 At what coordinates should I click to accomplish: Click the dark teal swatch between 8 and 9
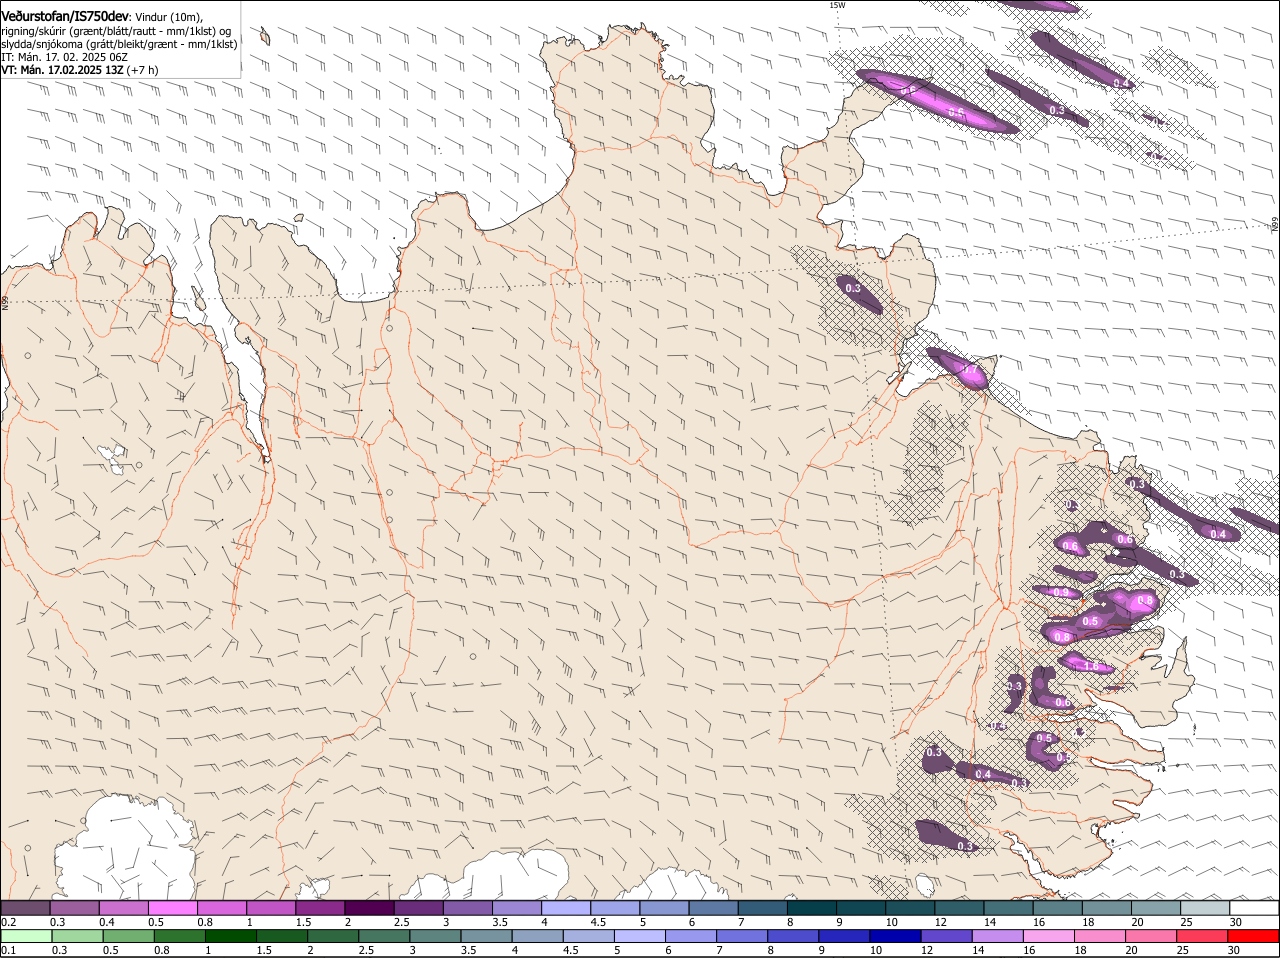(x=812, y=907)
